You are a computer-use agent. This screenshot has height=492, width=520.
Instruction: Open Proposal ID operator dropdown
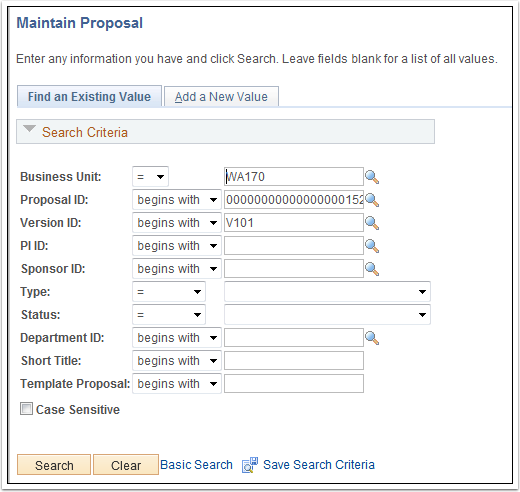click(177, 200)
